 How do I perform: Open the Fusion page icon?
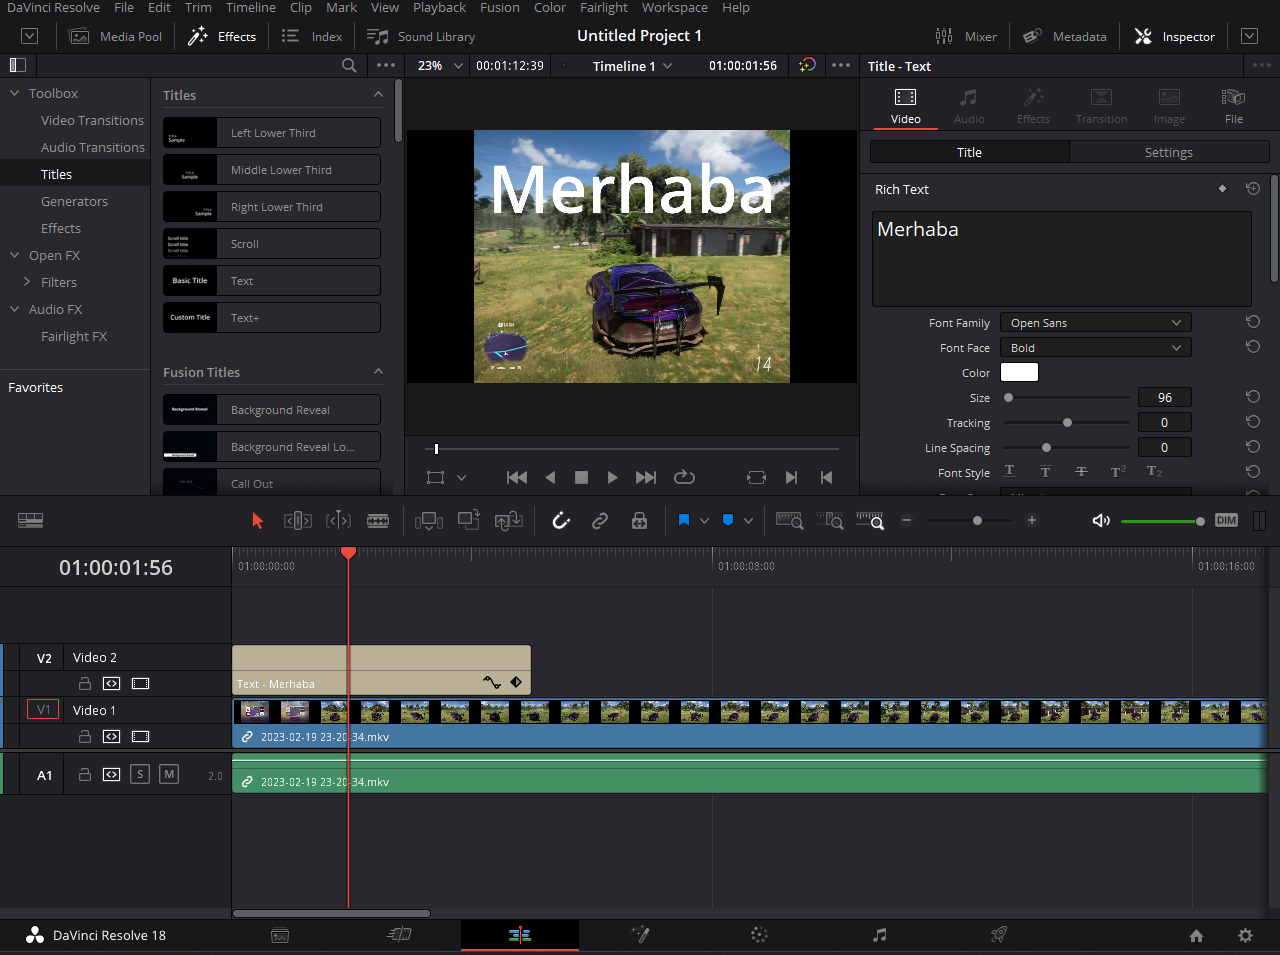click(640, 935)
